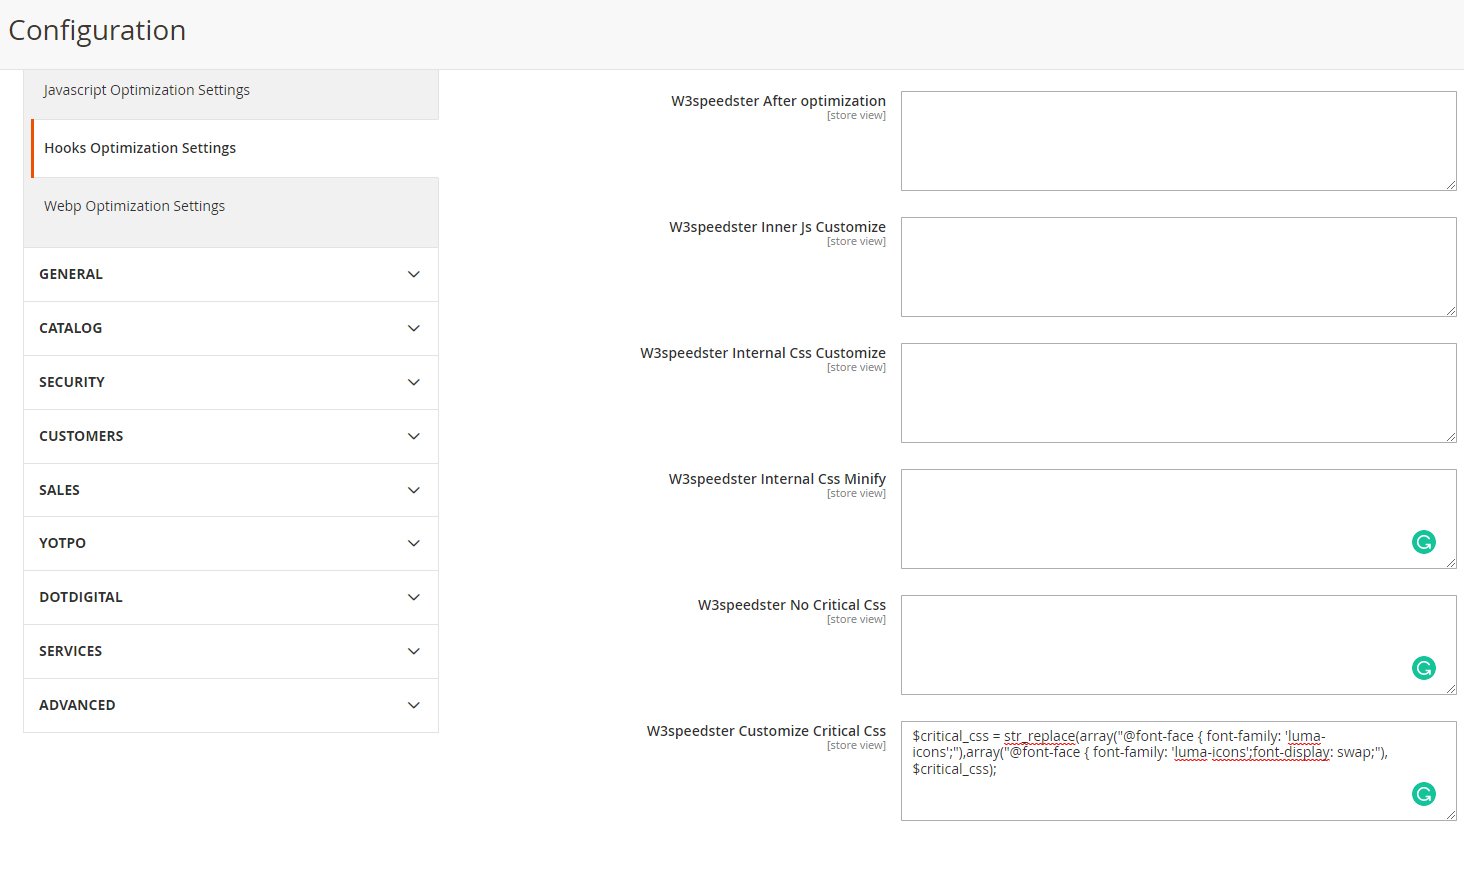Image resolution: width=1464 pixels, height=877 pixels.
Task: Expand the SALES settings group
Action: [x=230, y=490]
